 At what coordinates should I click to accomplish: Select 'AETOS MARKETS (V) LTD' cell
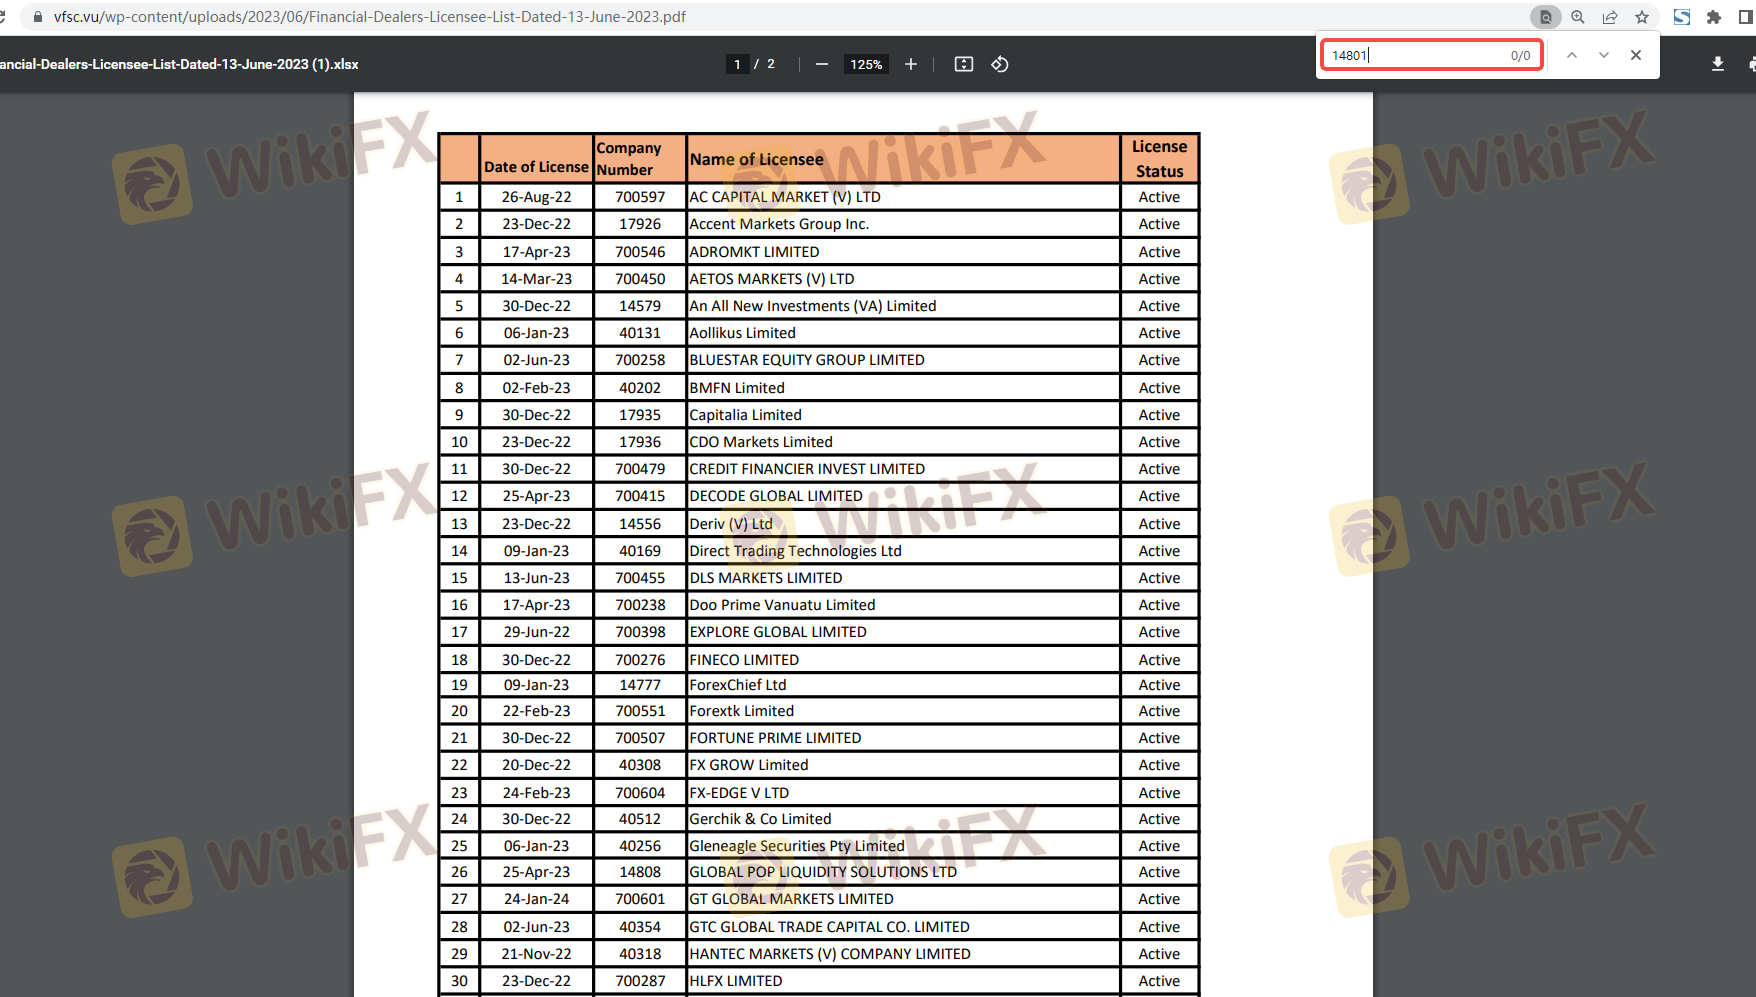[772, 279]
